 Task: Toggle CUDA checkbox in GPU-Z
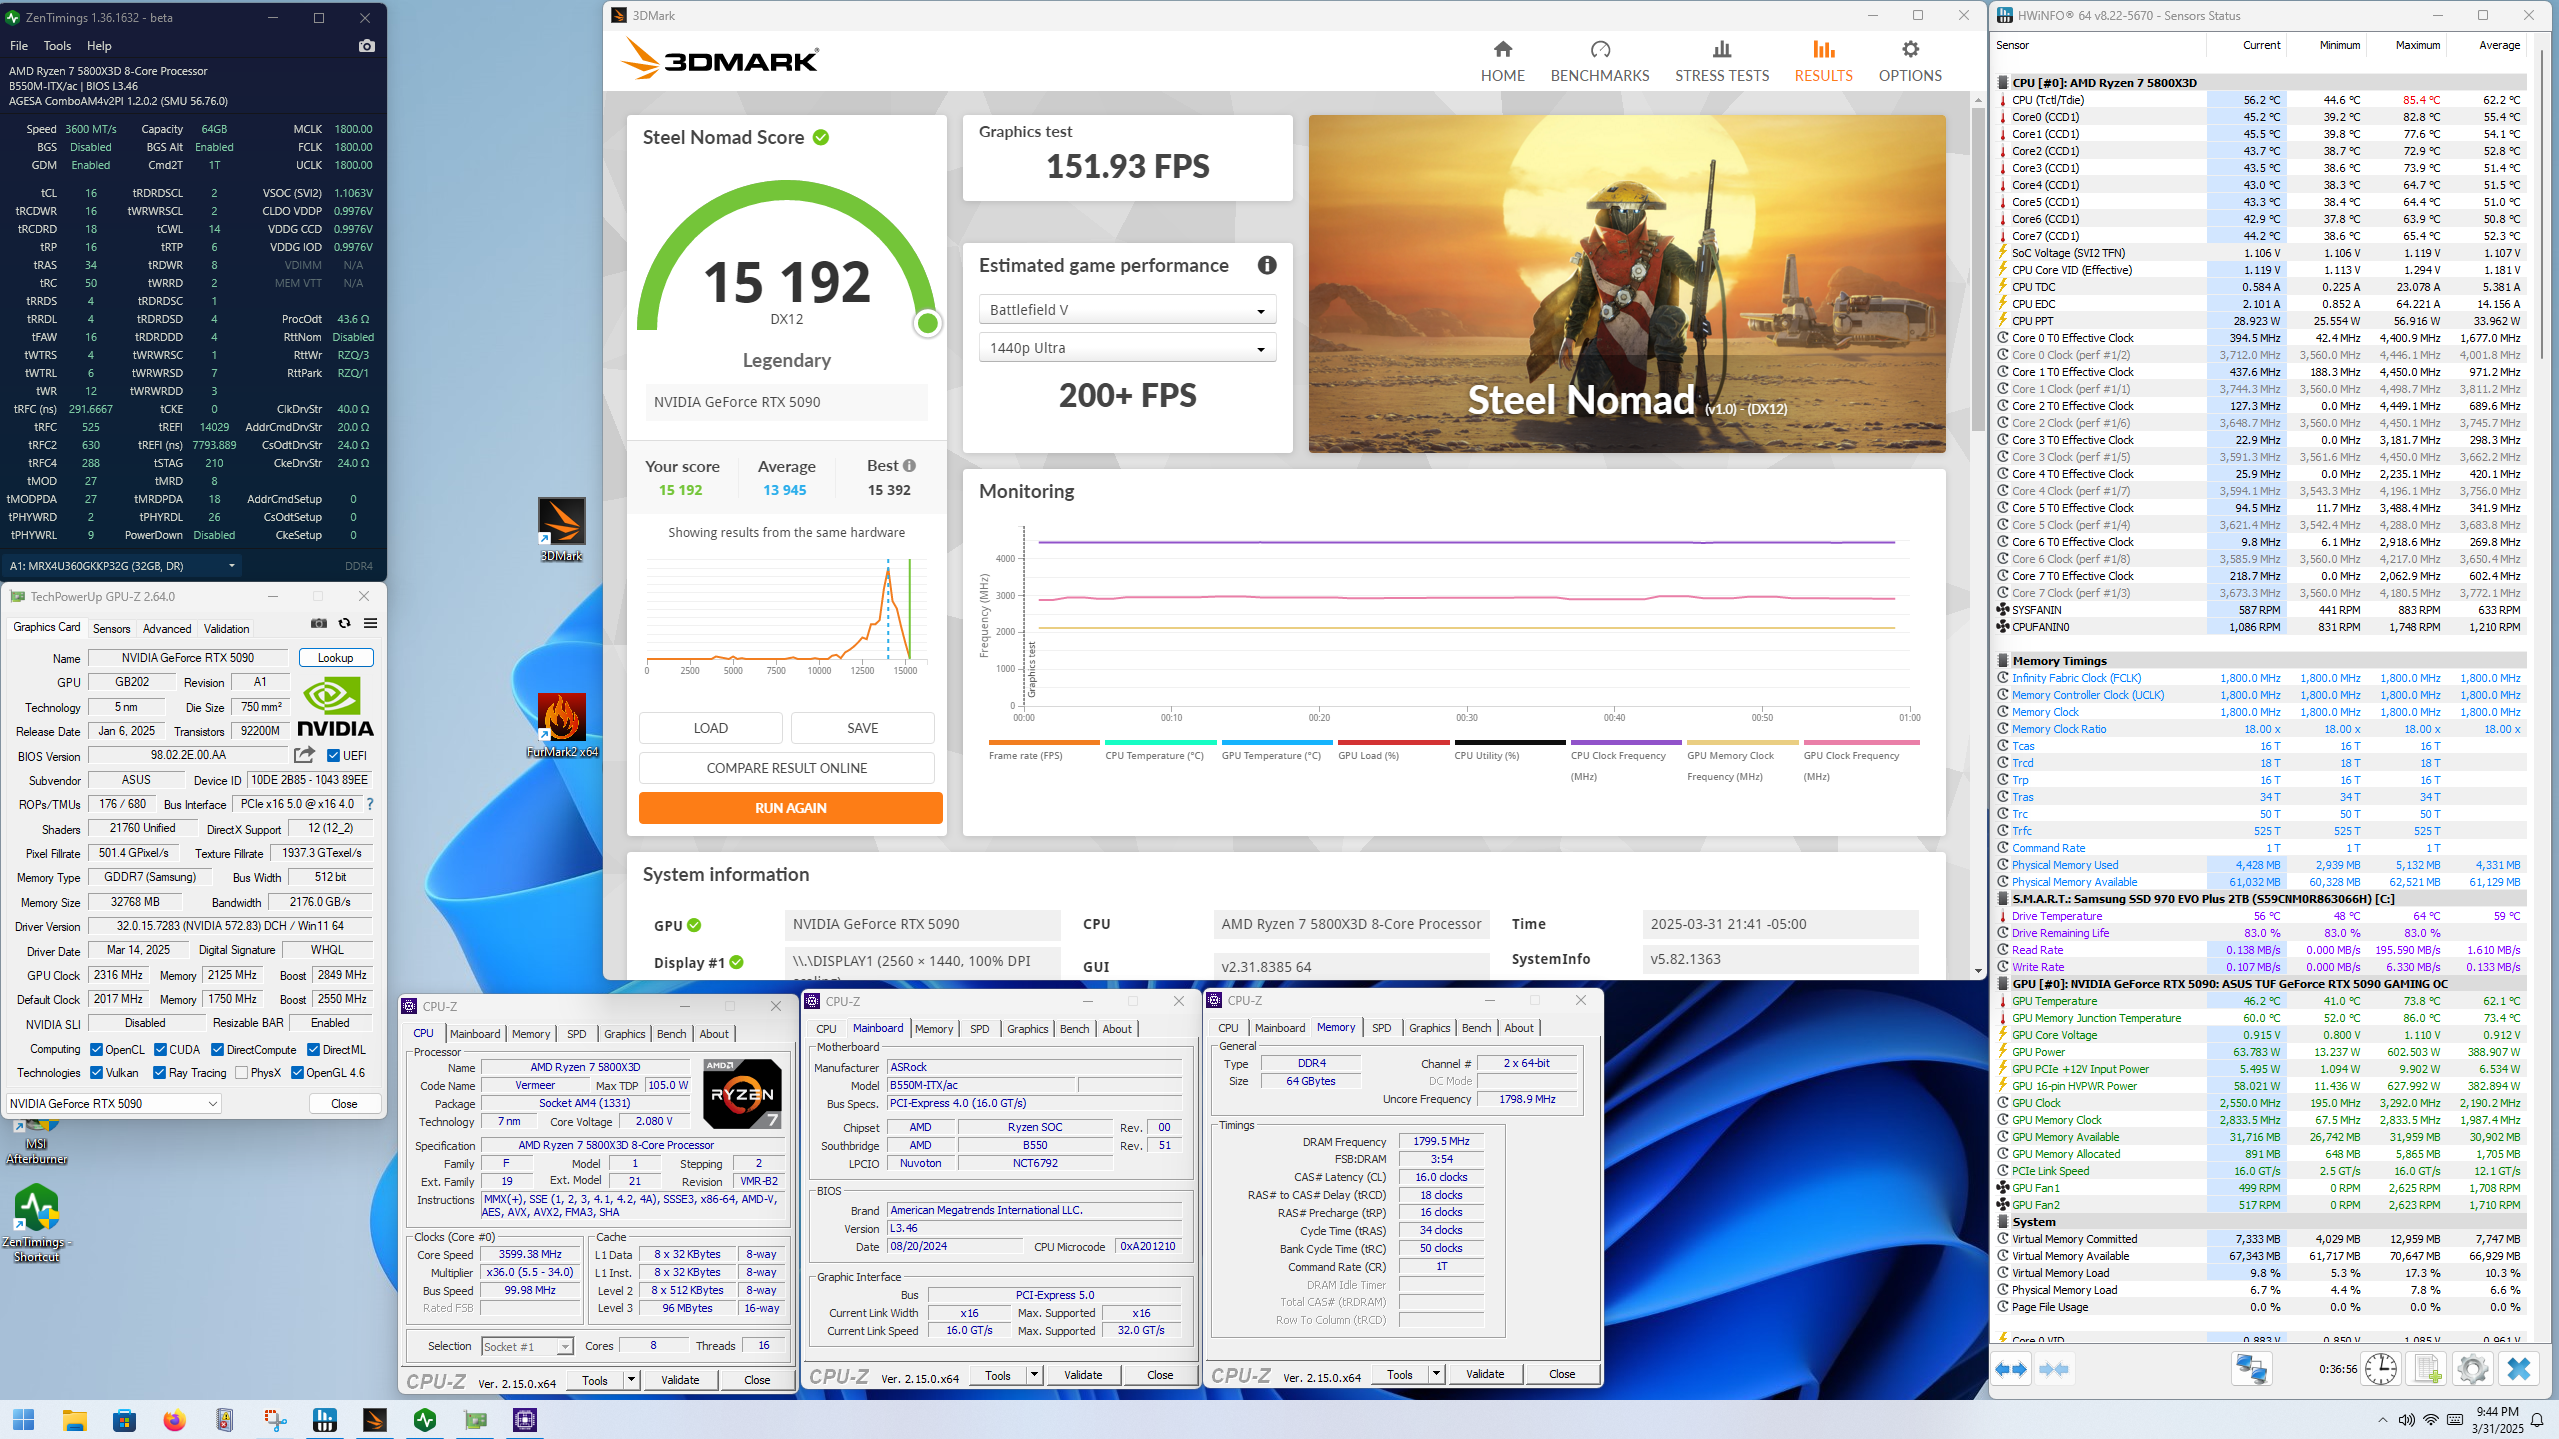[x=160, y=1049]
